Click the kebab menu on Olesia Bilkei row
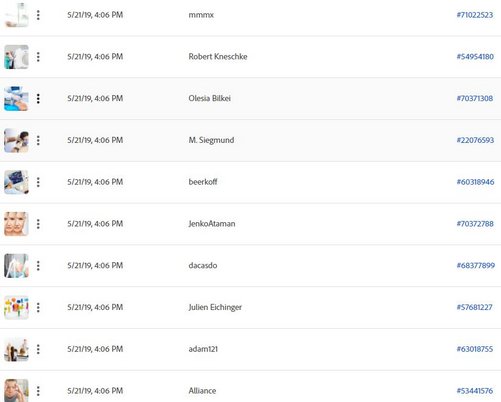 [x=38, y=99]
